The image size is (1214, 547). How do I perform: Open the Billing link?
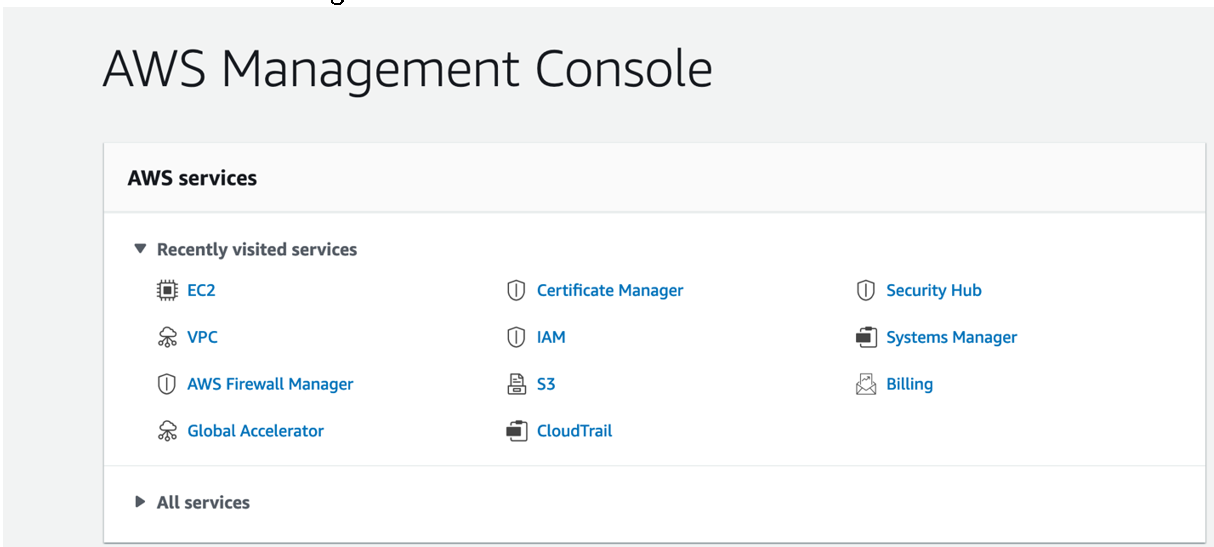909,384
